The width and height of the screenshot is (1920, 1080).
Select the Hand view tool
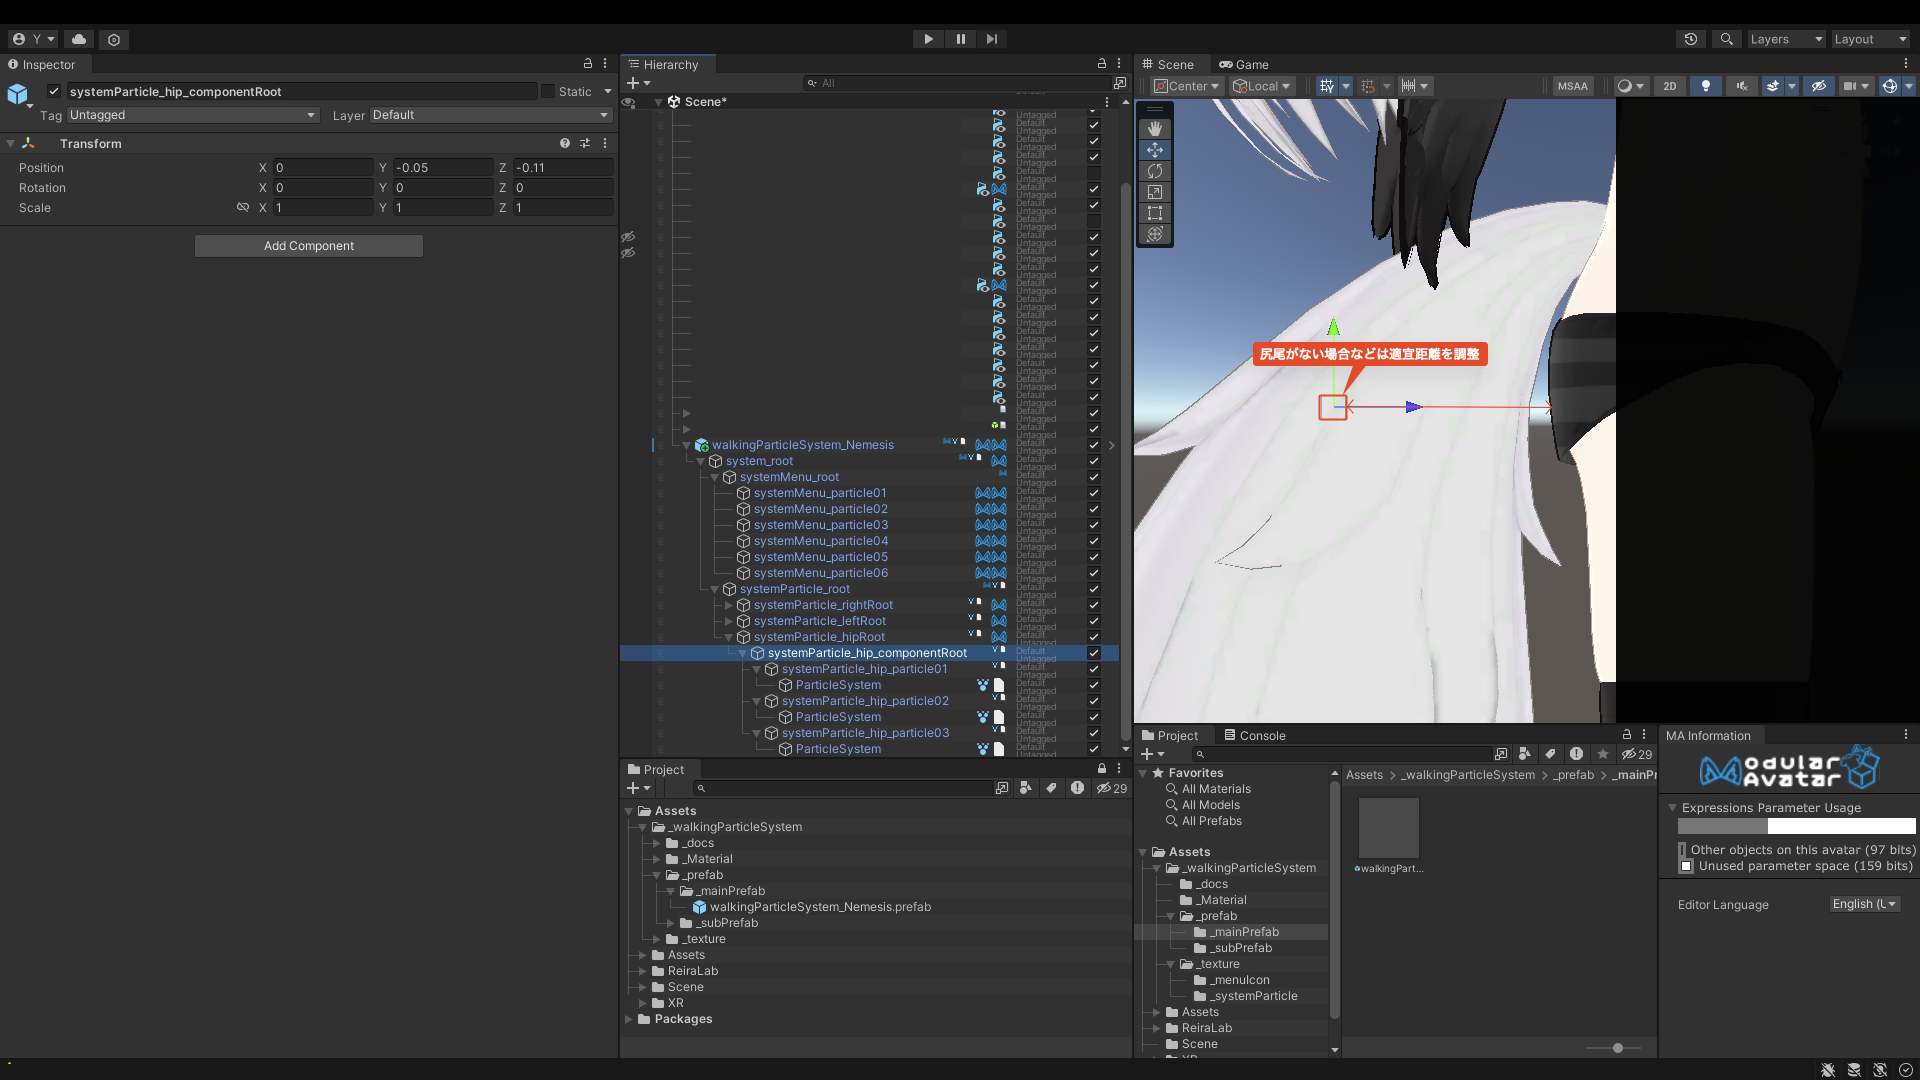[1155, 129]
